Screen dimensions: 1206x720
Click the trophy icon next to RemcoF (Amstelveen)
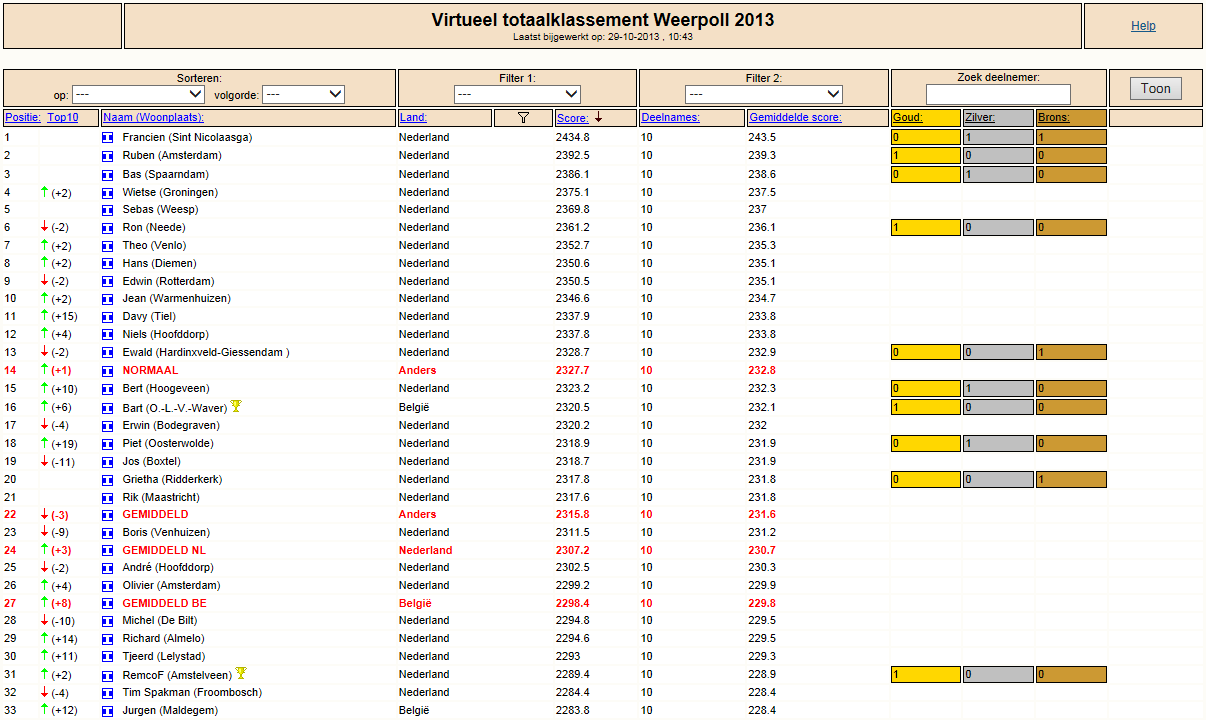tap(241, 674)
